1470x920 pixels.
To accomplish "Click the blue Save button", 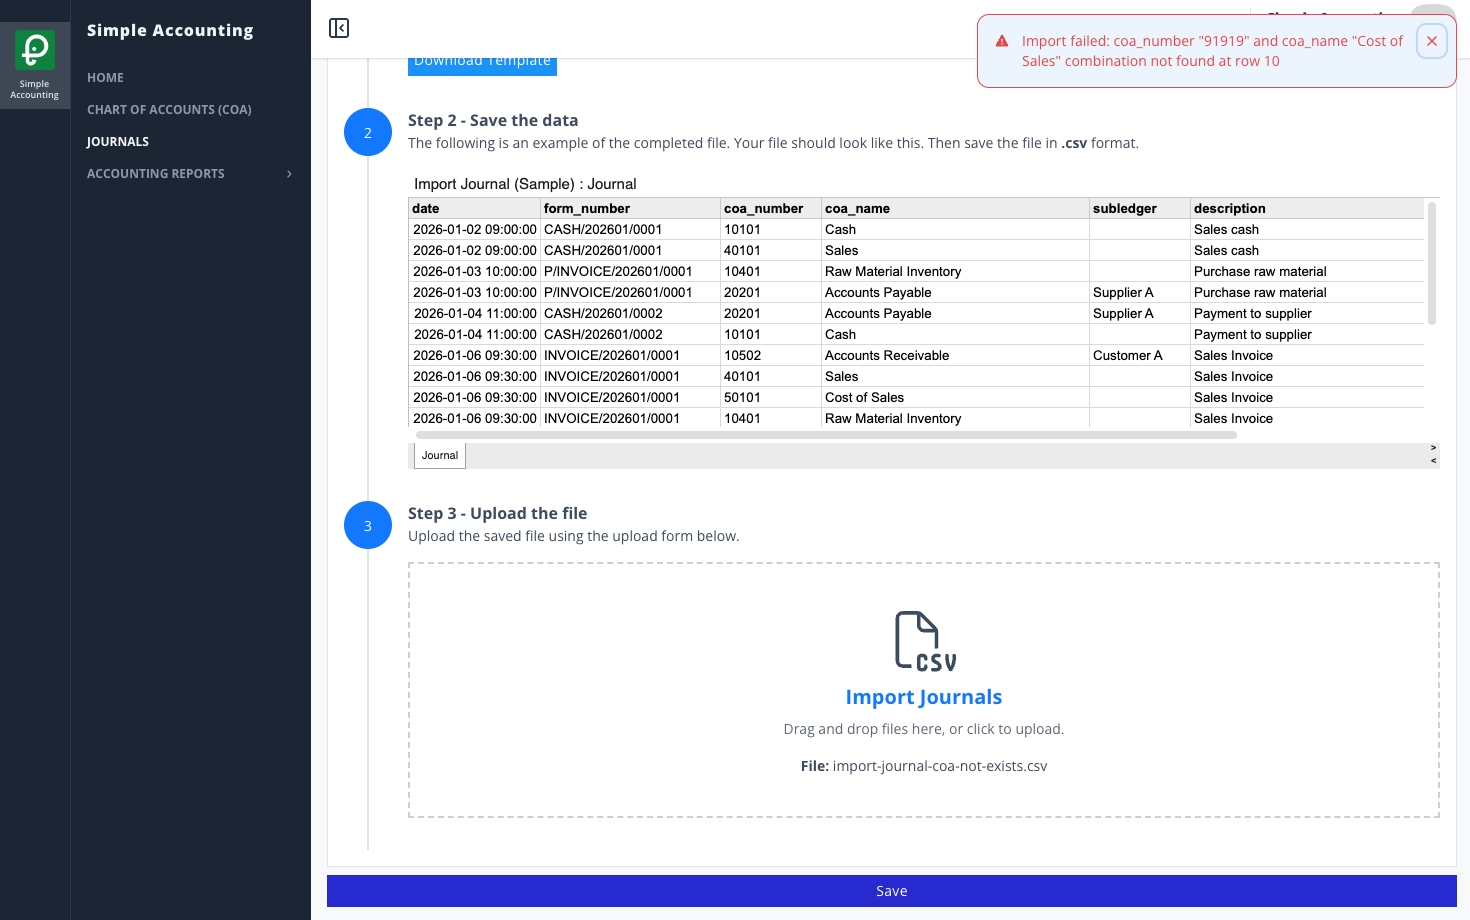I will click(x=892, y=891).
